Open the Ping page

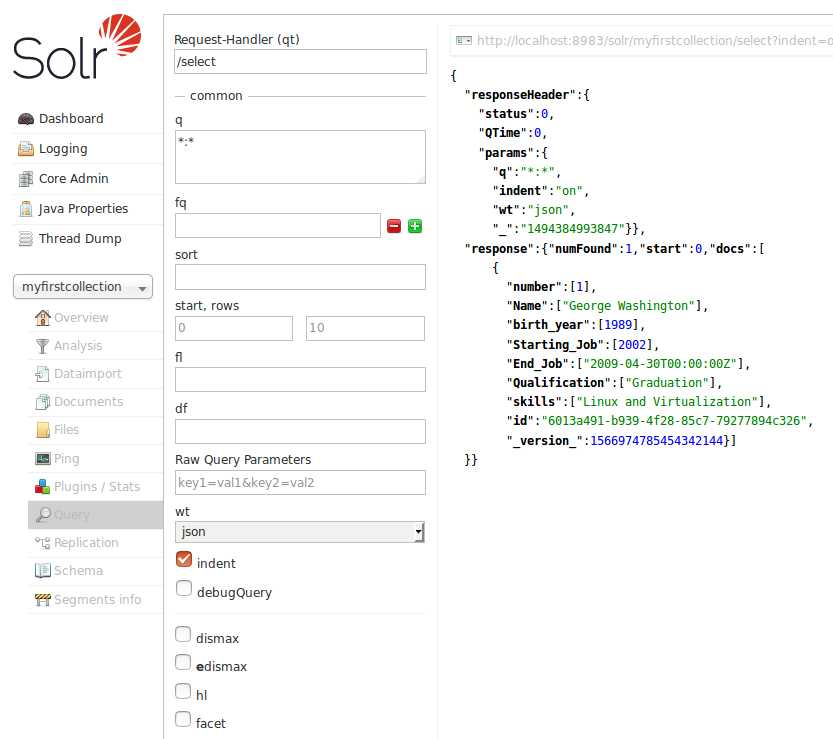(x=66, y=458)
